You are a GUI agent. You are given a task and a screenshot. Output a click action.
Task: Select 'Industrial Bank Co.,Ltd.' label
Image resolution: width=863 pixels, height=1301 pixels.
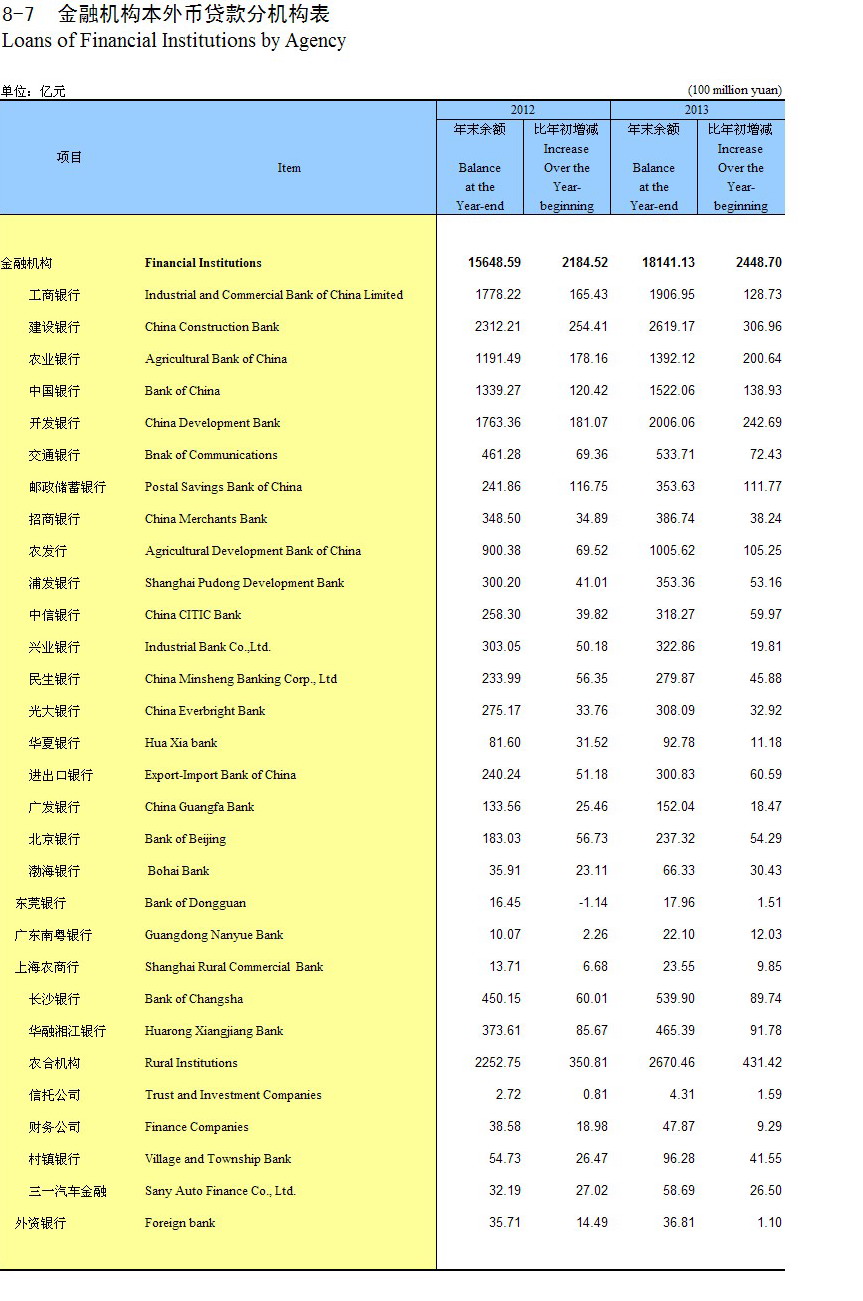point(208,647)
